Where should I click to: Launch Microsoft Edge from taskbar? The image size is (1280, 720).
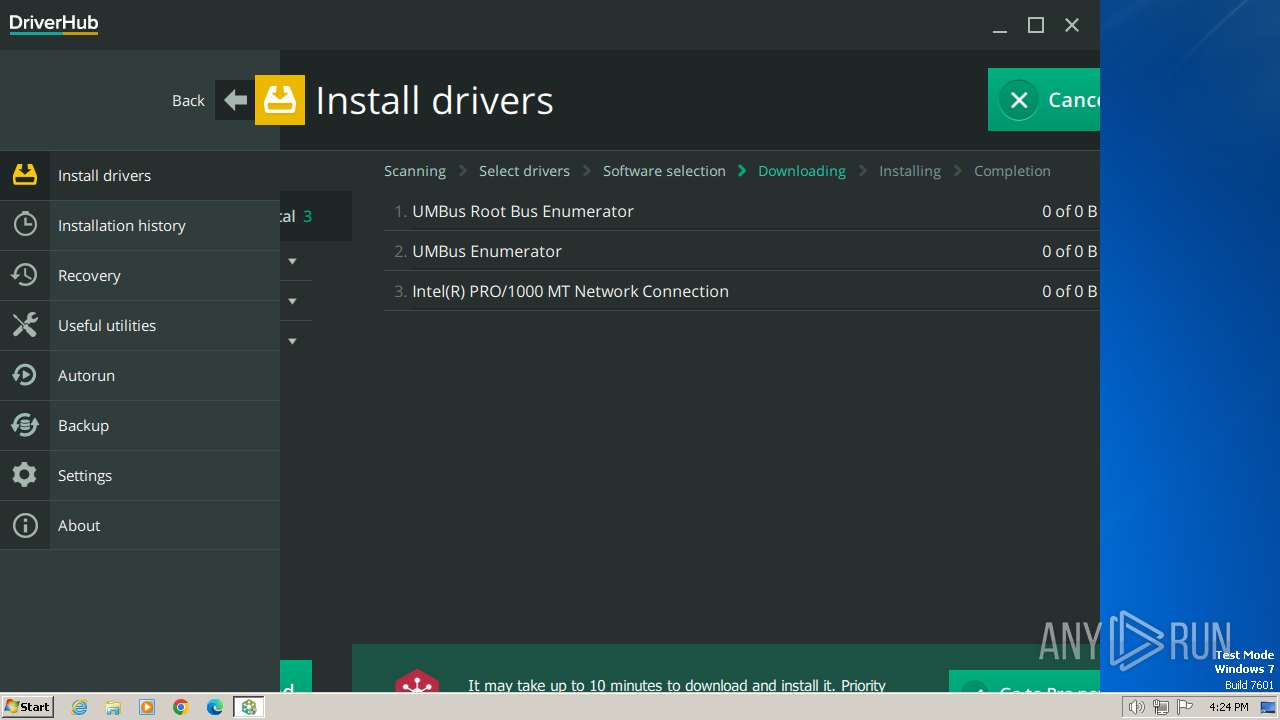(x=215, y=707)
